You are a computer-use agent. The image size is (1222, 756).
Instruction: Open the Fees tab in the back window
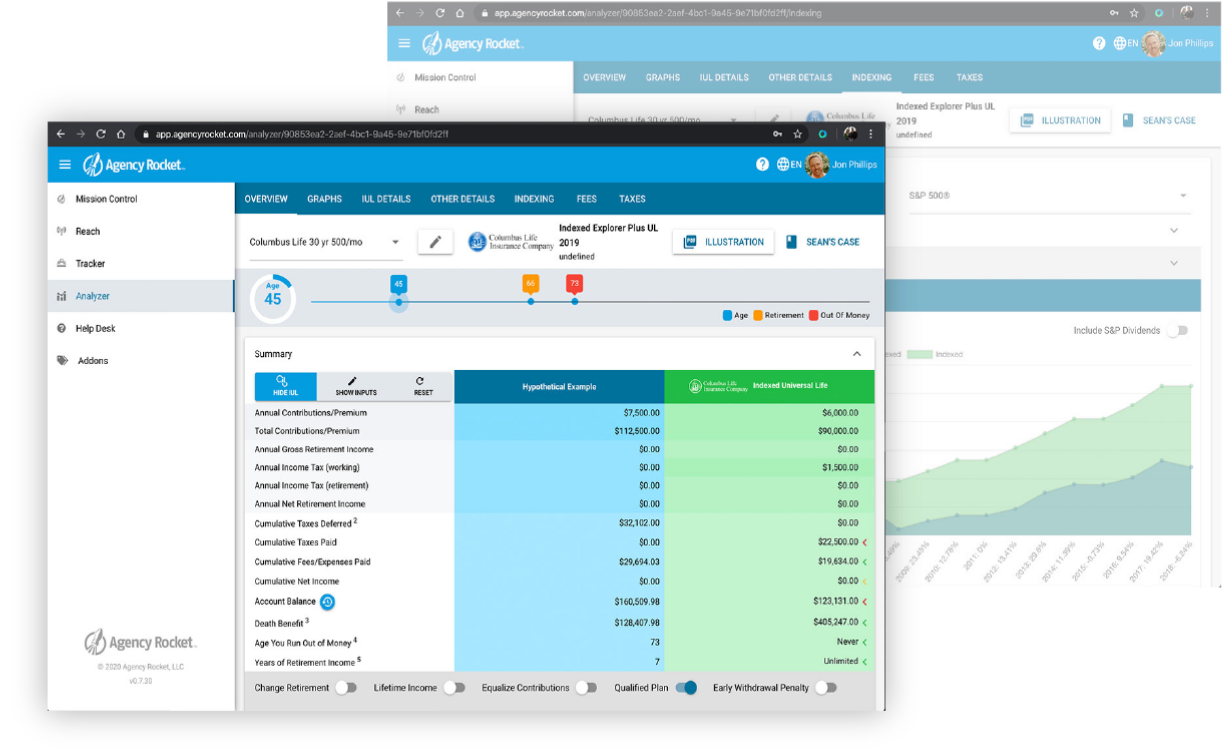pos(924,77)
